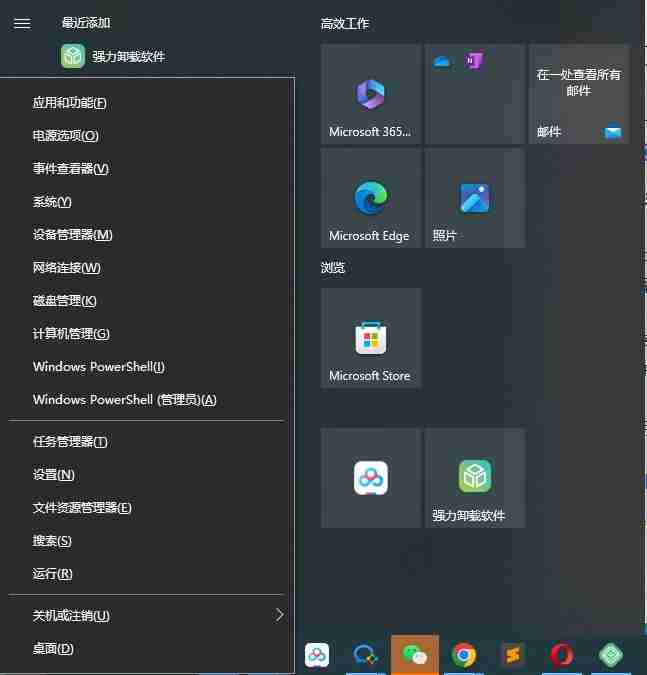647x675 pixels.
Task: Open the 强力卸载软件 tile in Start
Action: 474,478
